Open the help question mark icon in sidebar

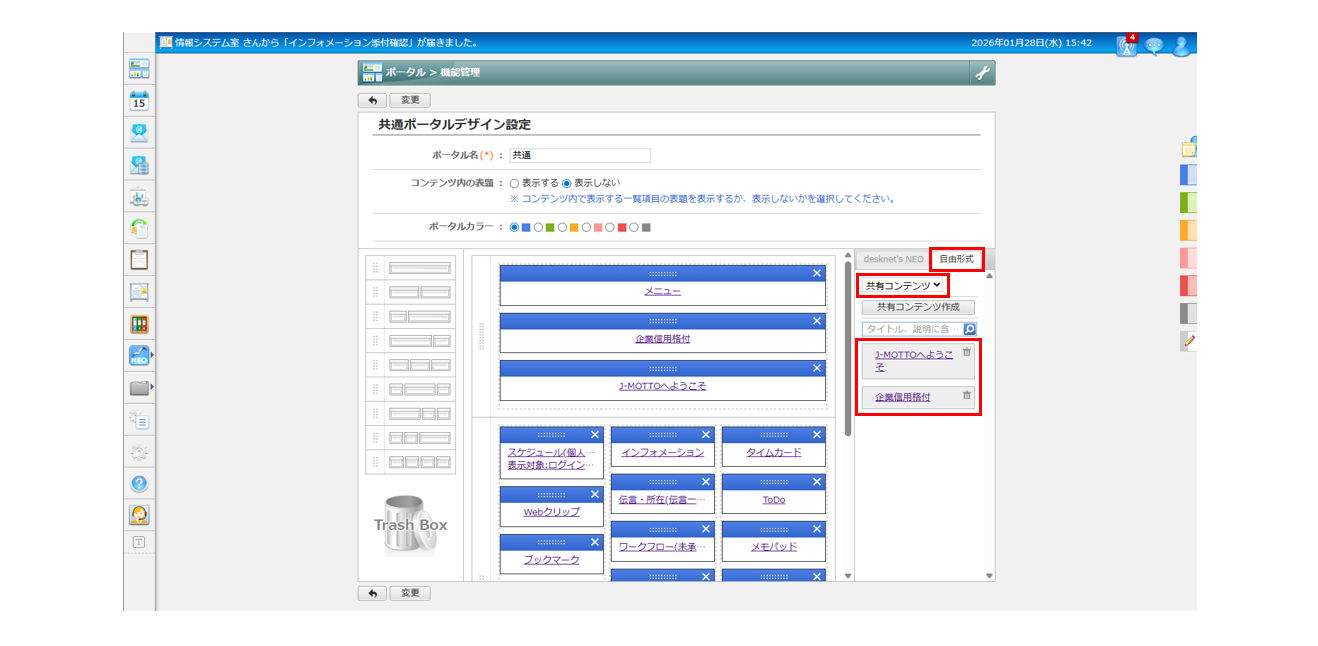click(139, 484)
